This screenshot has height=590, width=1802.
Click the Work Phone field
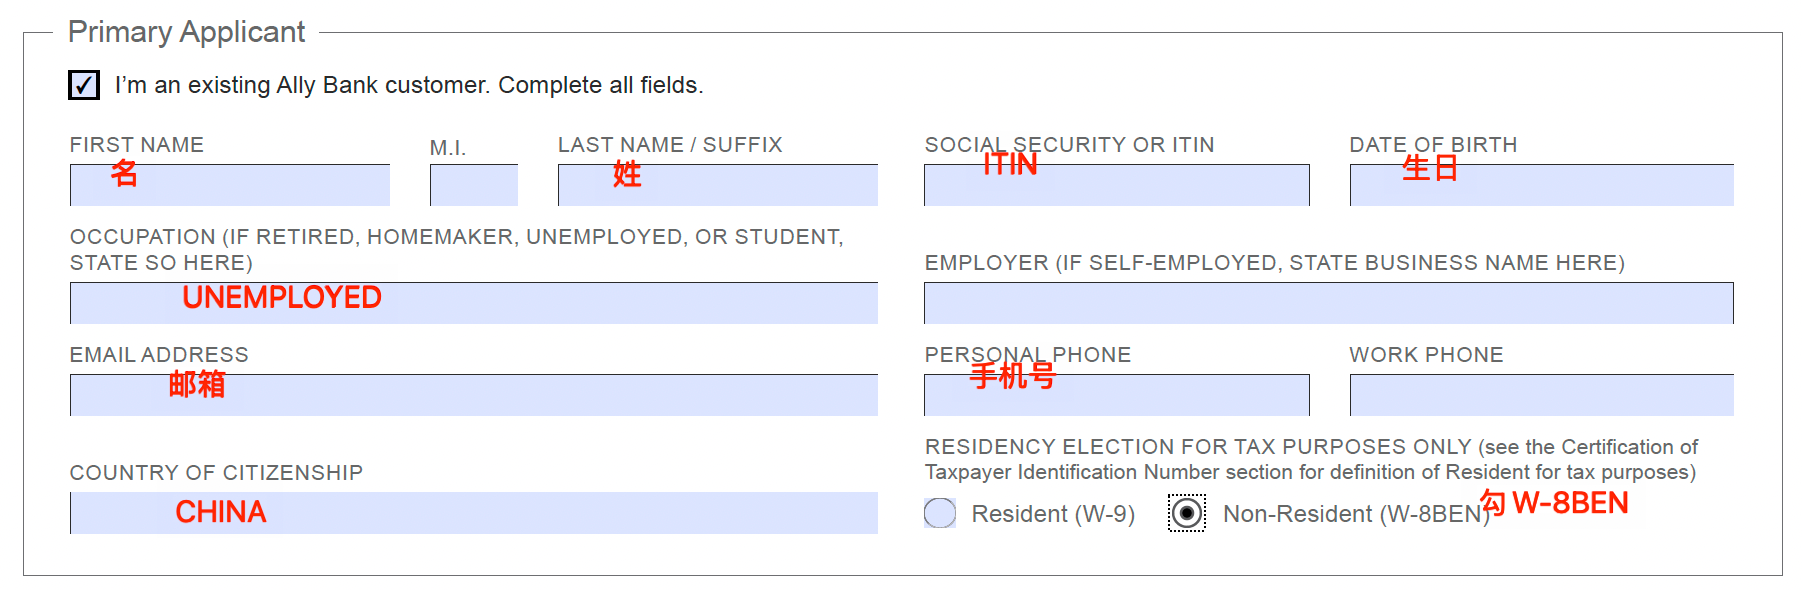[1541, 396]
